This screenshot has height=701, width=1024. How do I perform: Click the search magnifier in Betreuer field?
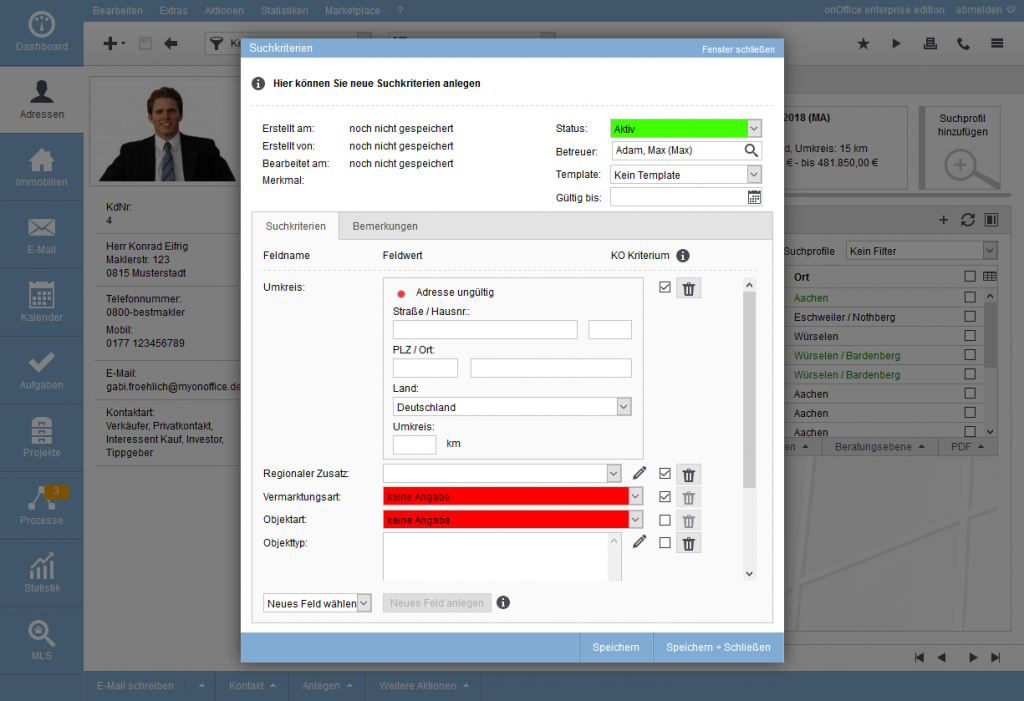tap(752, 151)
